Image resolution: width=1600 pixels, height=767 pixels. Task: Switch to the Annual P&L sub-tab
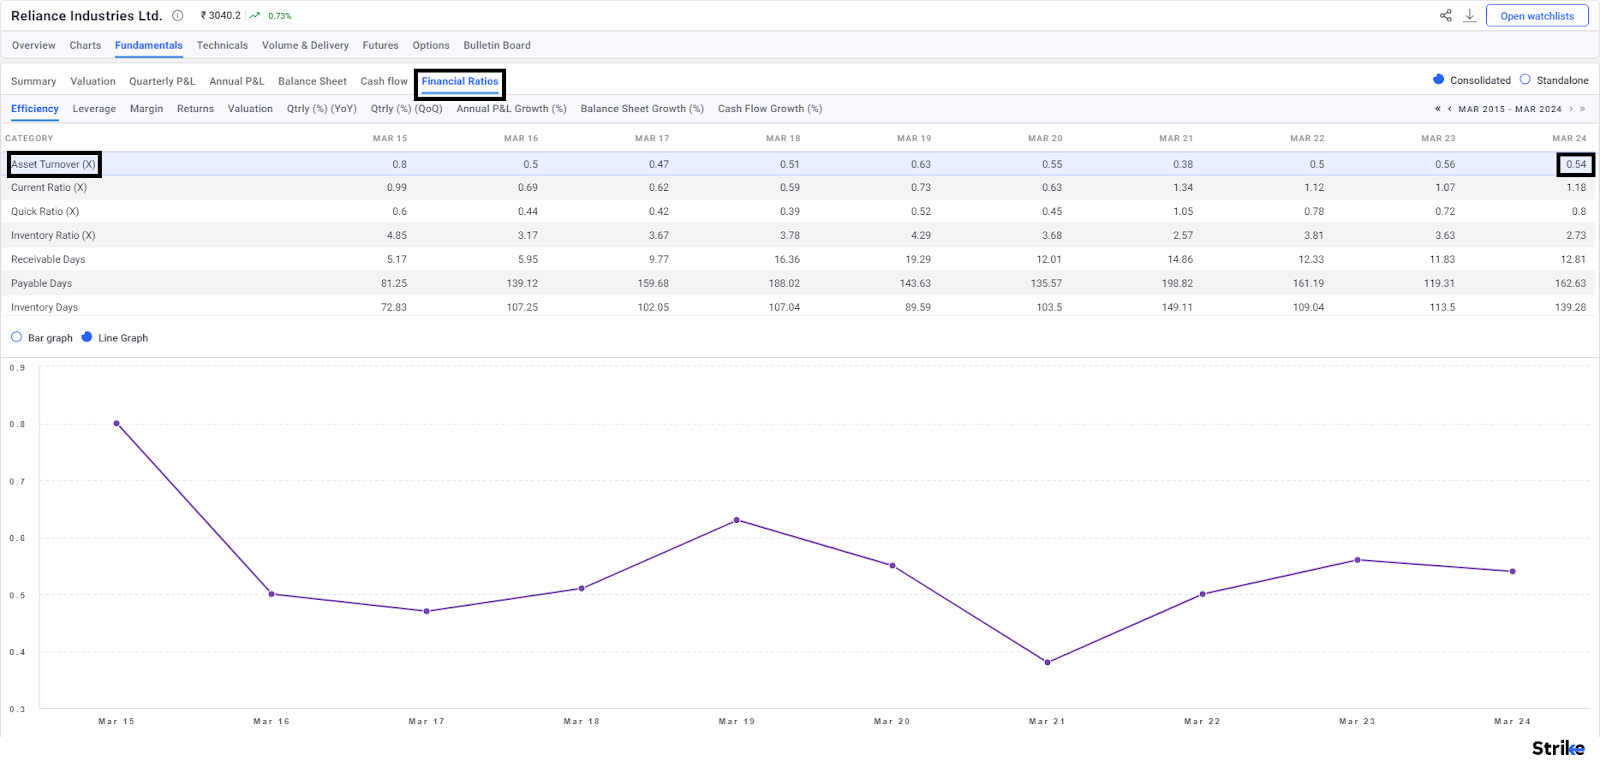(x=237, y=81)
